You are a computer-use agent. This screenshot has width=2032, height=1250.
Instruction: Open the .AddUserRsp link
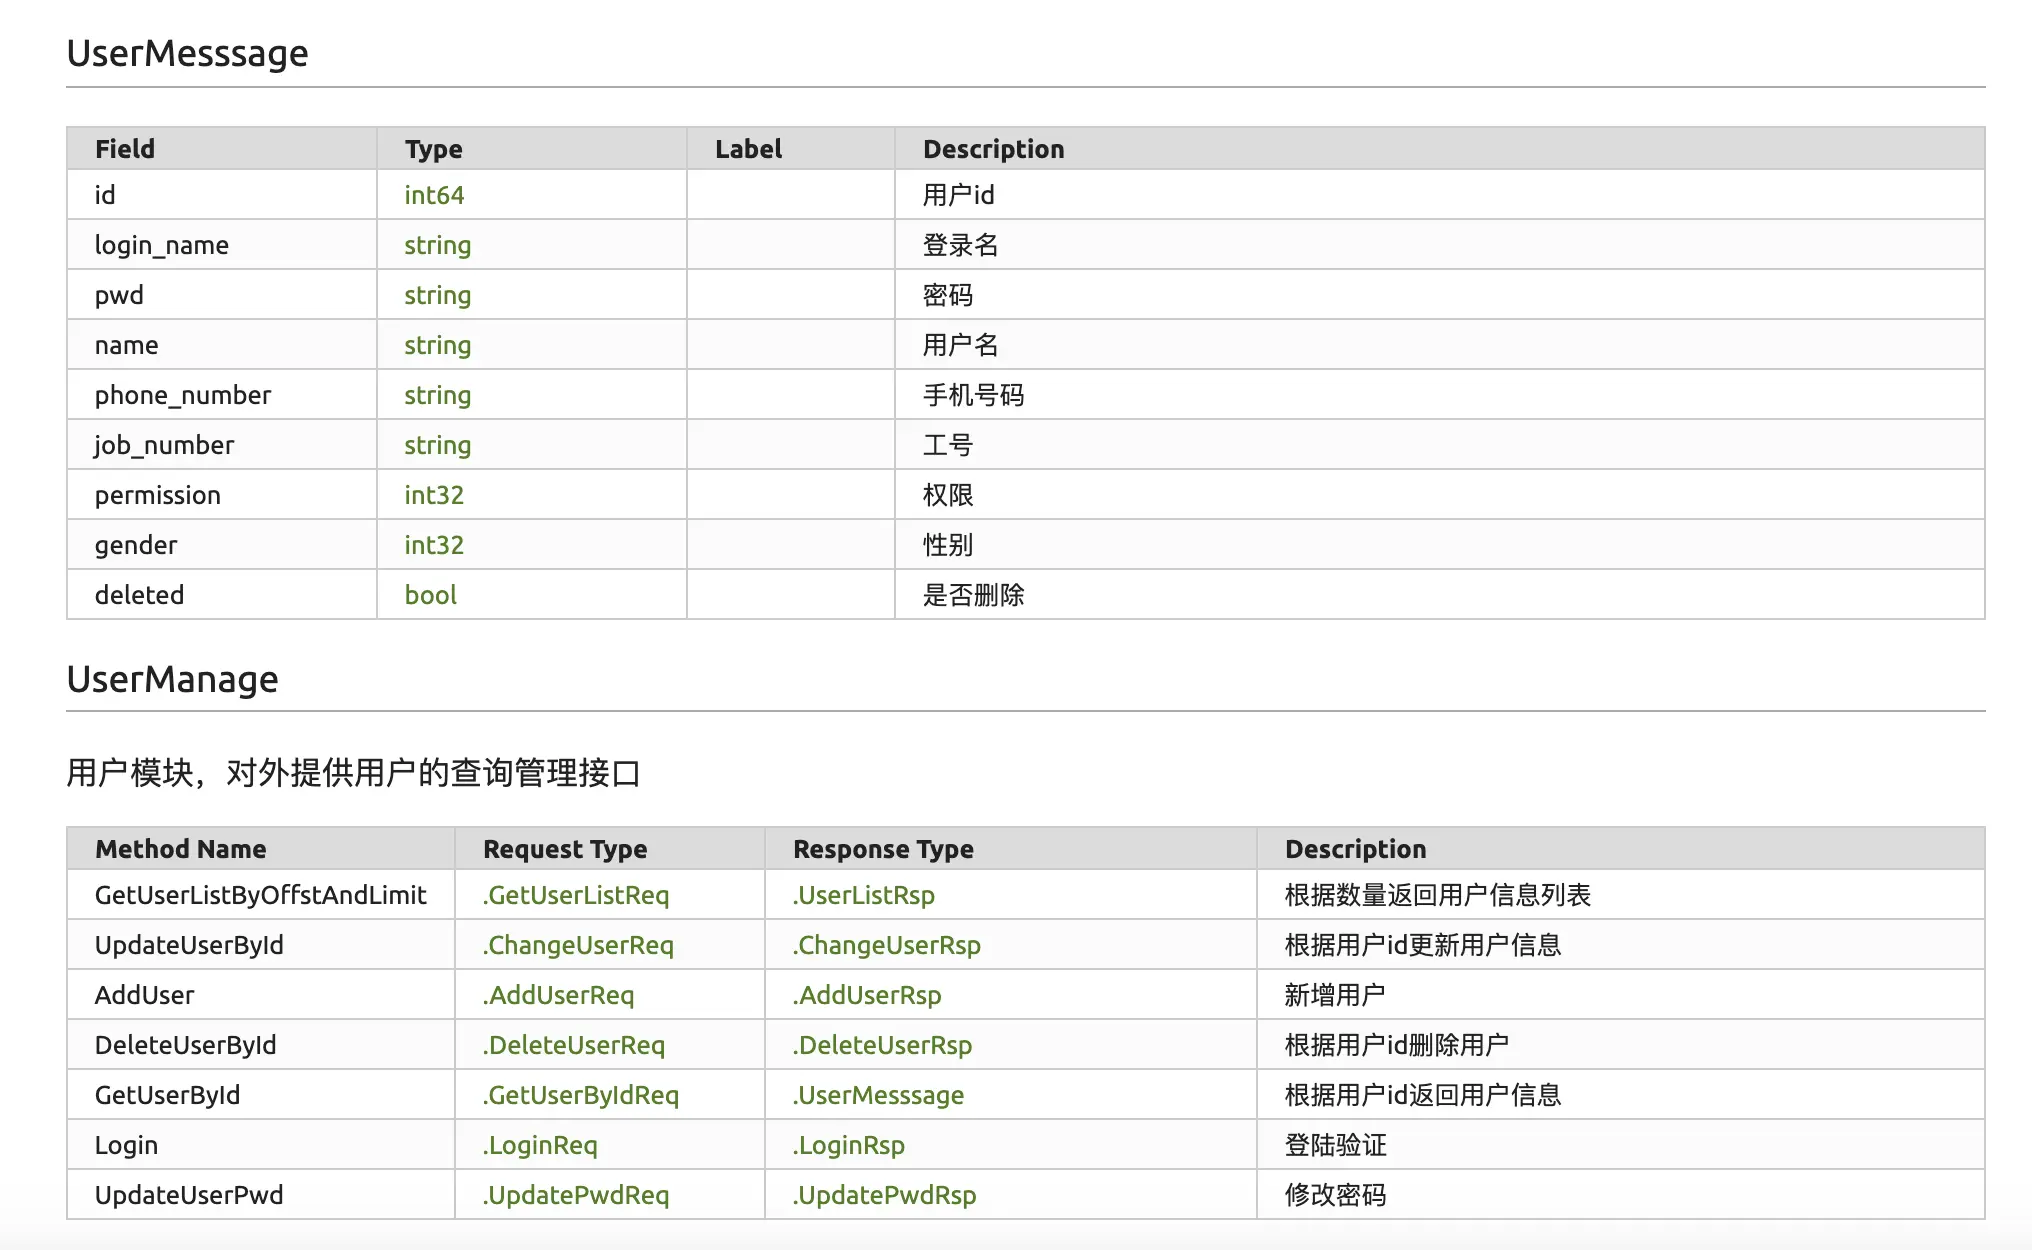coord(867,995)
